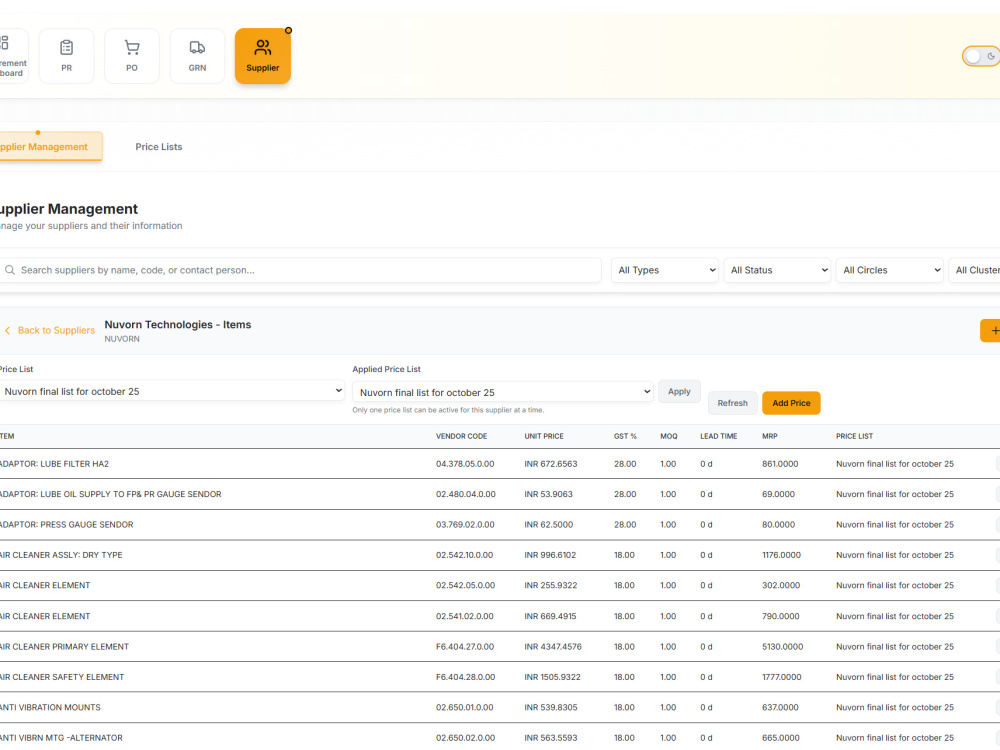The height and width of the screenshot is (750, 1000).
Task: Click MRP value 665.0000
Action: [781, 738]
